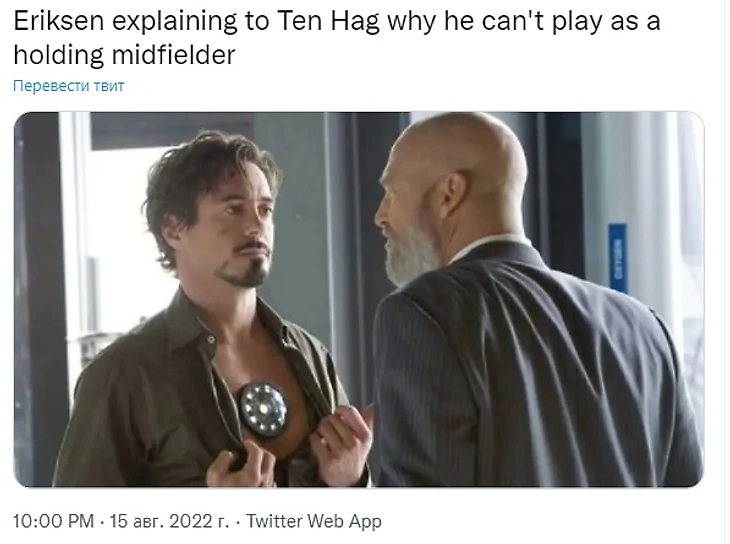Click the small button on the olive shirt
Screen dimensions: 730x544
tap(211, 340)
